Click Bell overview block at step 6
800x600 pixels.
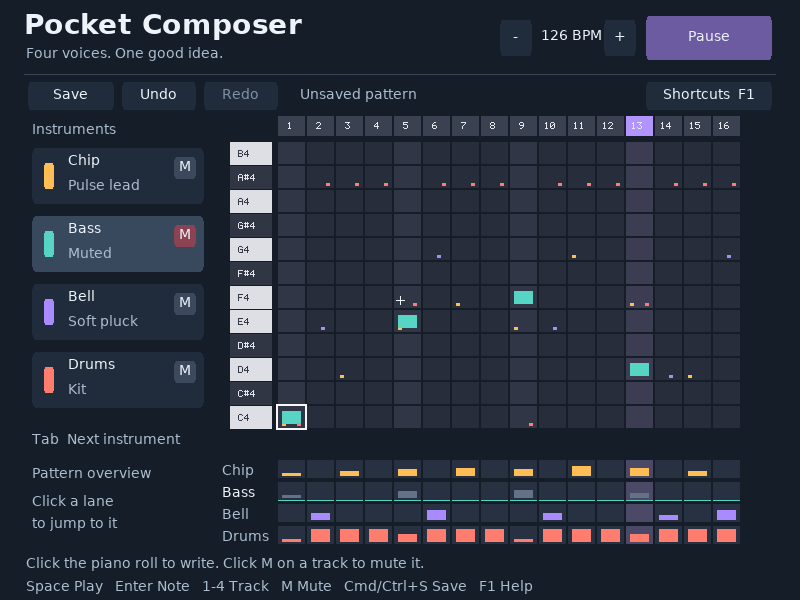click(436, 515)
